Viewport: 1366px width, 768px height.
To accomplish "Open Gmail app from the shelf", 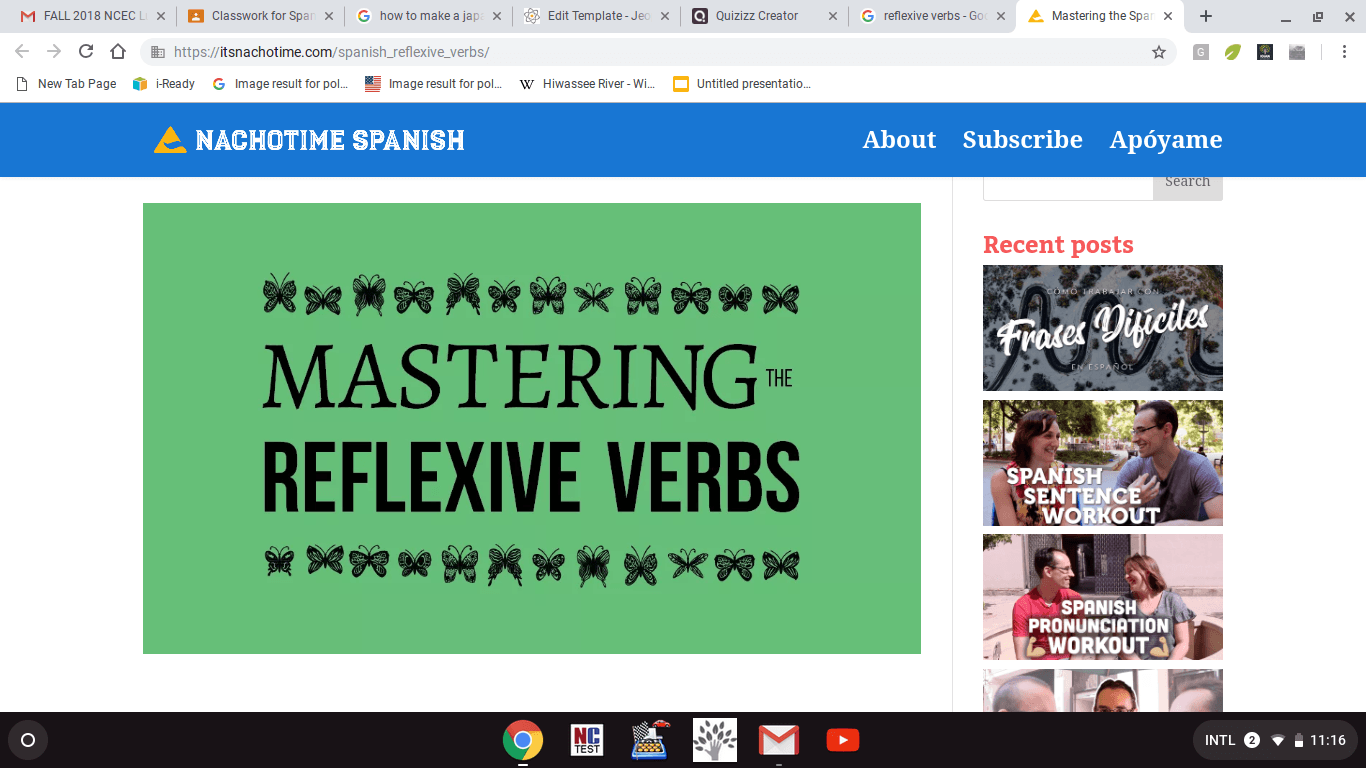I will (778, 740).
